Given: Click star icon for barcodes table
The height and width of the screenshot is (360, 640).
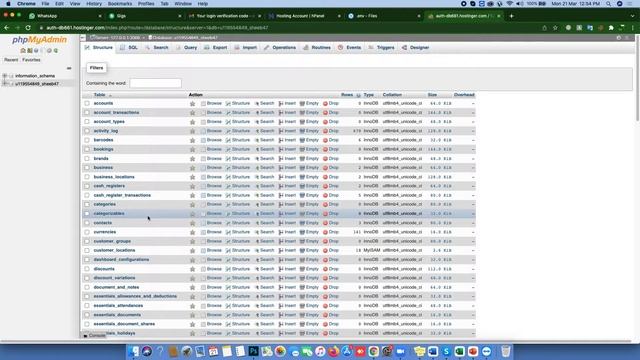Looking at the screenshot, I should [x=192, y=140].
